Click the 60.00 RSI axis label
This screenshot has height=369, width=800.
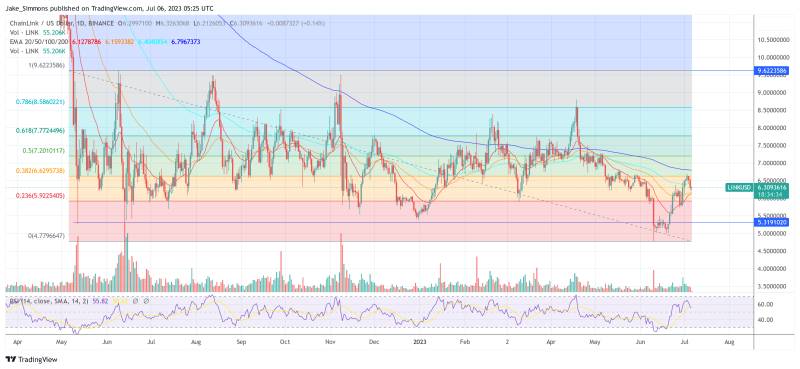tap(764, 304)
